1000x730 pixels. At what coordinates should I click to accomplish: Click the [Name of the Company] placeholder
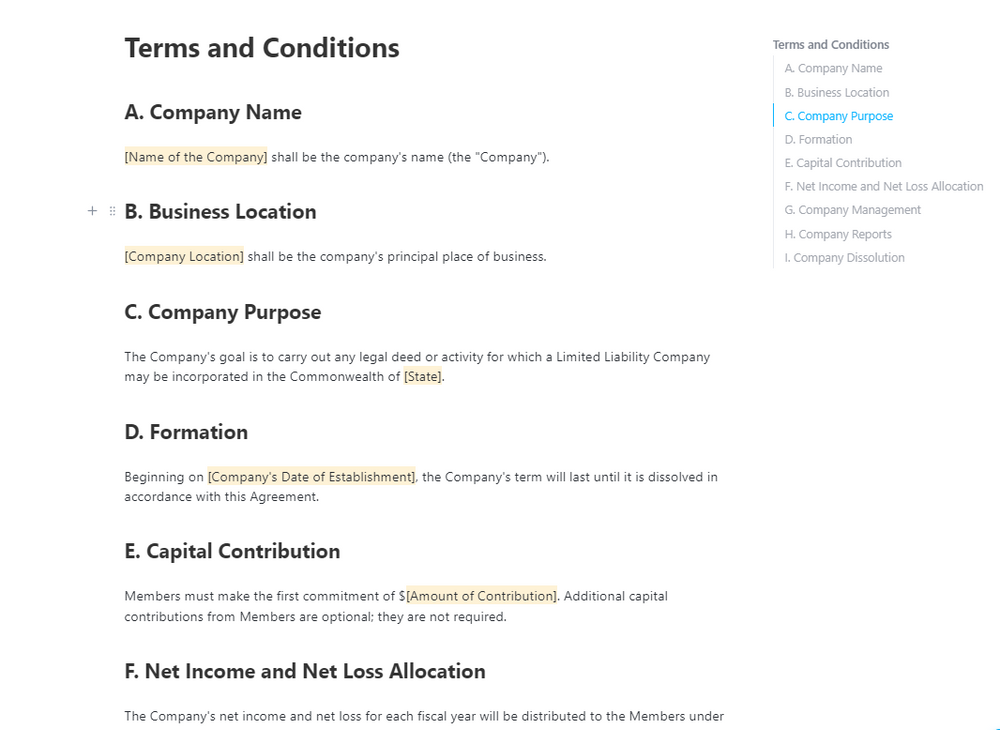(196, 157)
